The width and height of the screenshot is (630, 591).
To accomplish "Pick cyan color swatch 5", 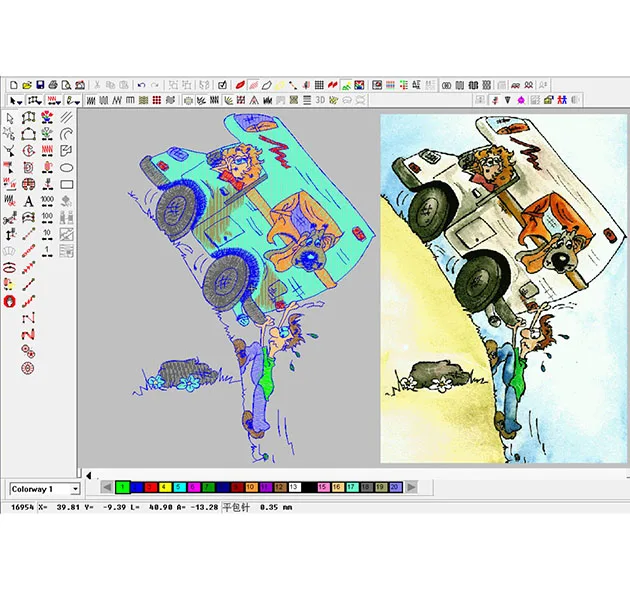I will pyautogui.click(x=179, y=487).
